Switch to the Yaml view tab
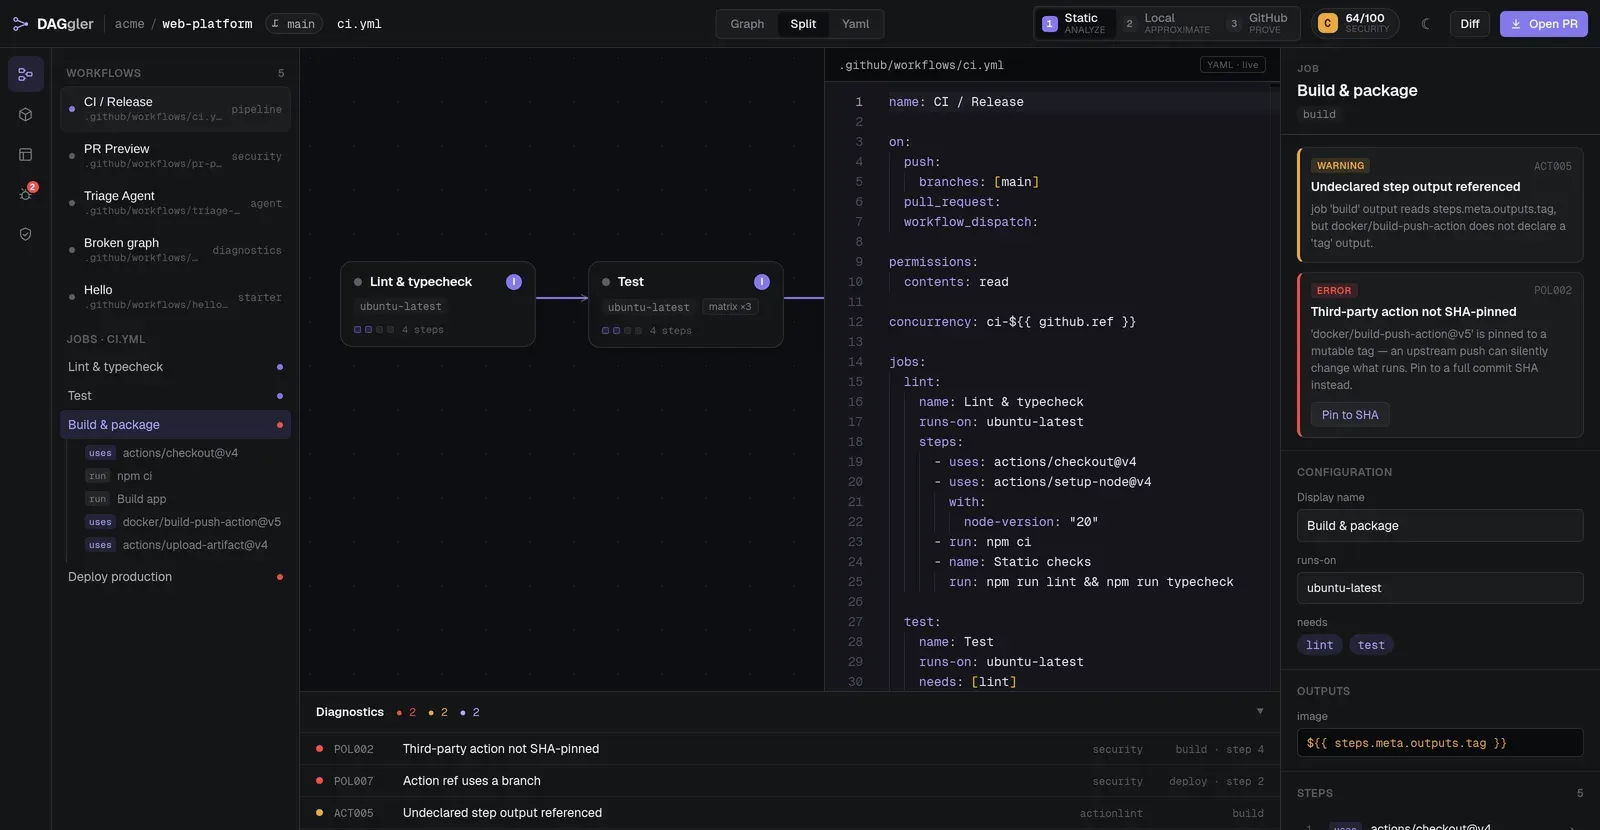 [855, 24]
